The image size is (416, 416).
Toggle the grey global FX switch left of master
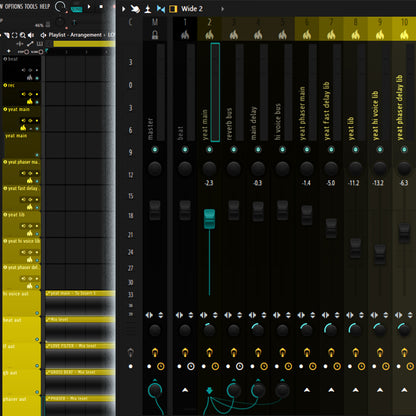point(131,352)
